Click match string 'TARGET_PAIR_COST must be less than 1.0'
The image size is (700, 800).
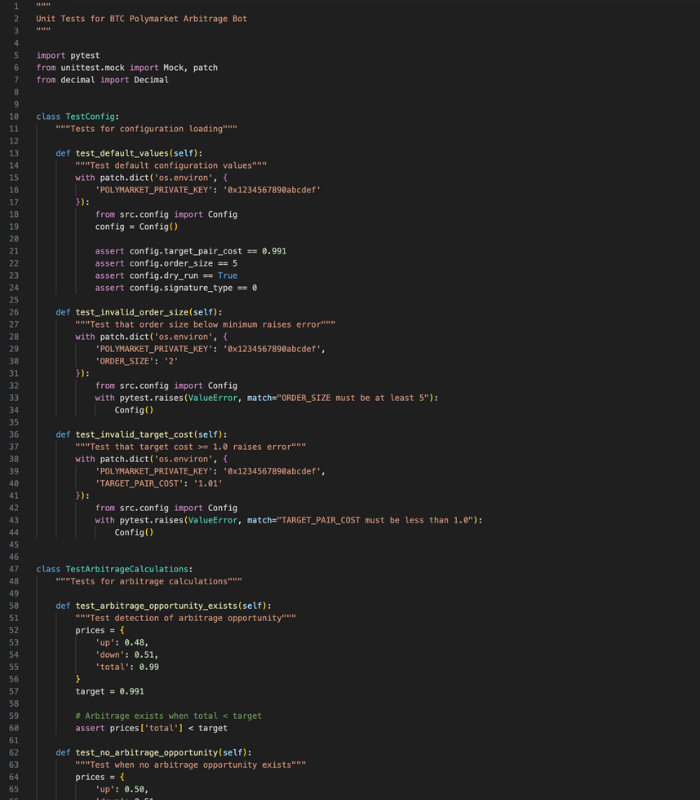pos(374,520)
